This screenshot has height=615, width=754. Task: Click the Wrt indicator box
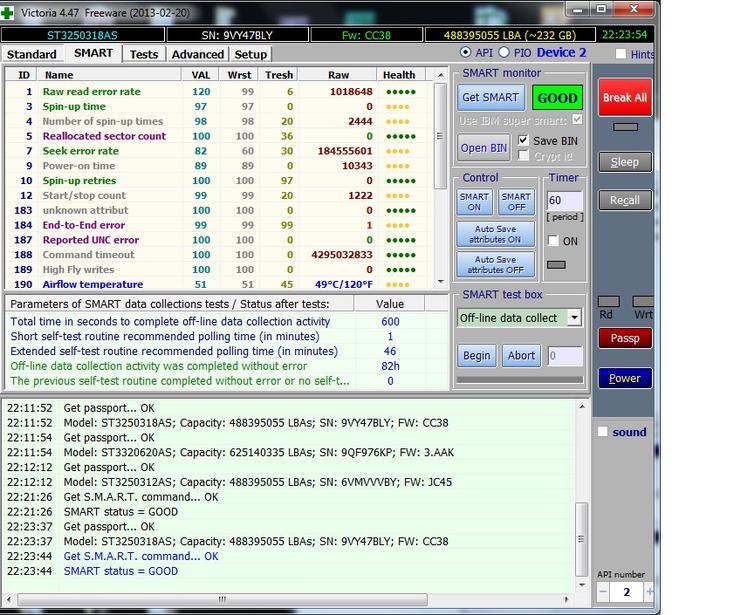(x=643, y=301)
